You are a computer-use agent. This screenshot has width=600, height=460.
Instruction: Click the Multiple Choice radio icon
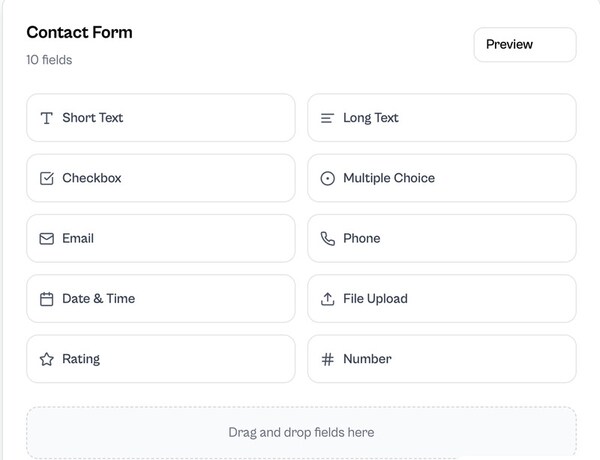pyautogui.click(x=327, y=178)
